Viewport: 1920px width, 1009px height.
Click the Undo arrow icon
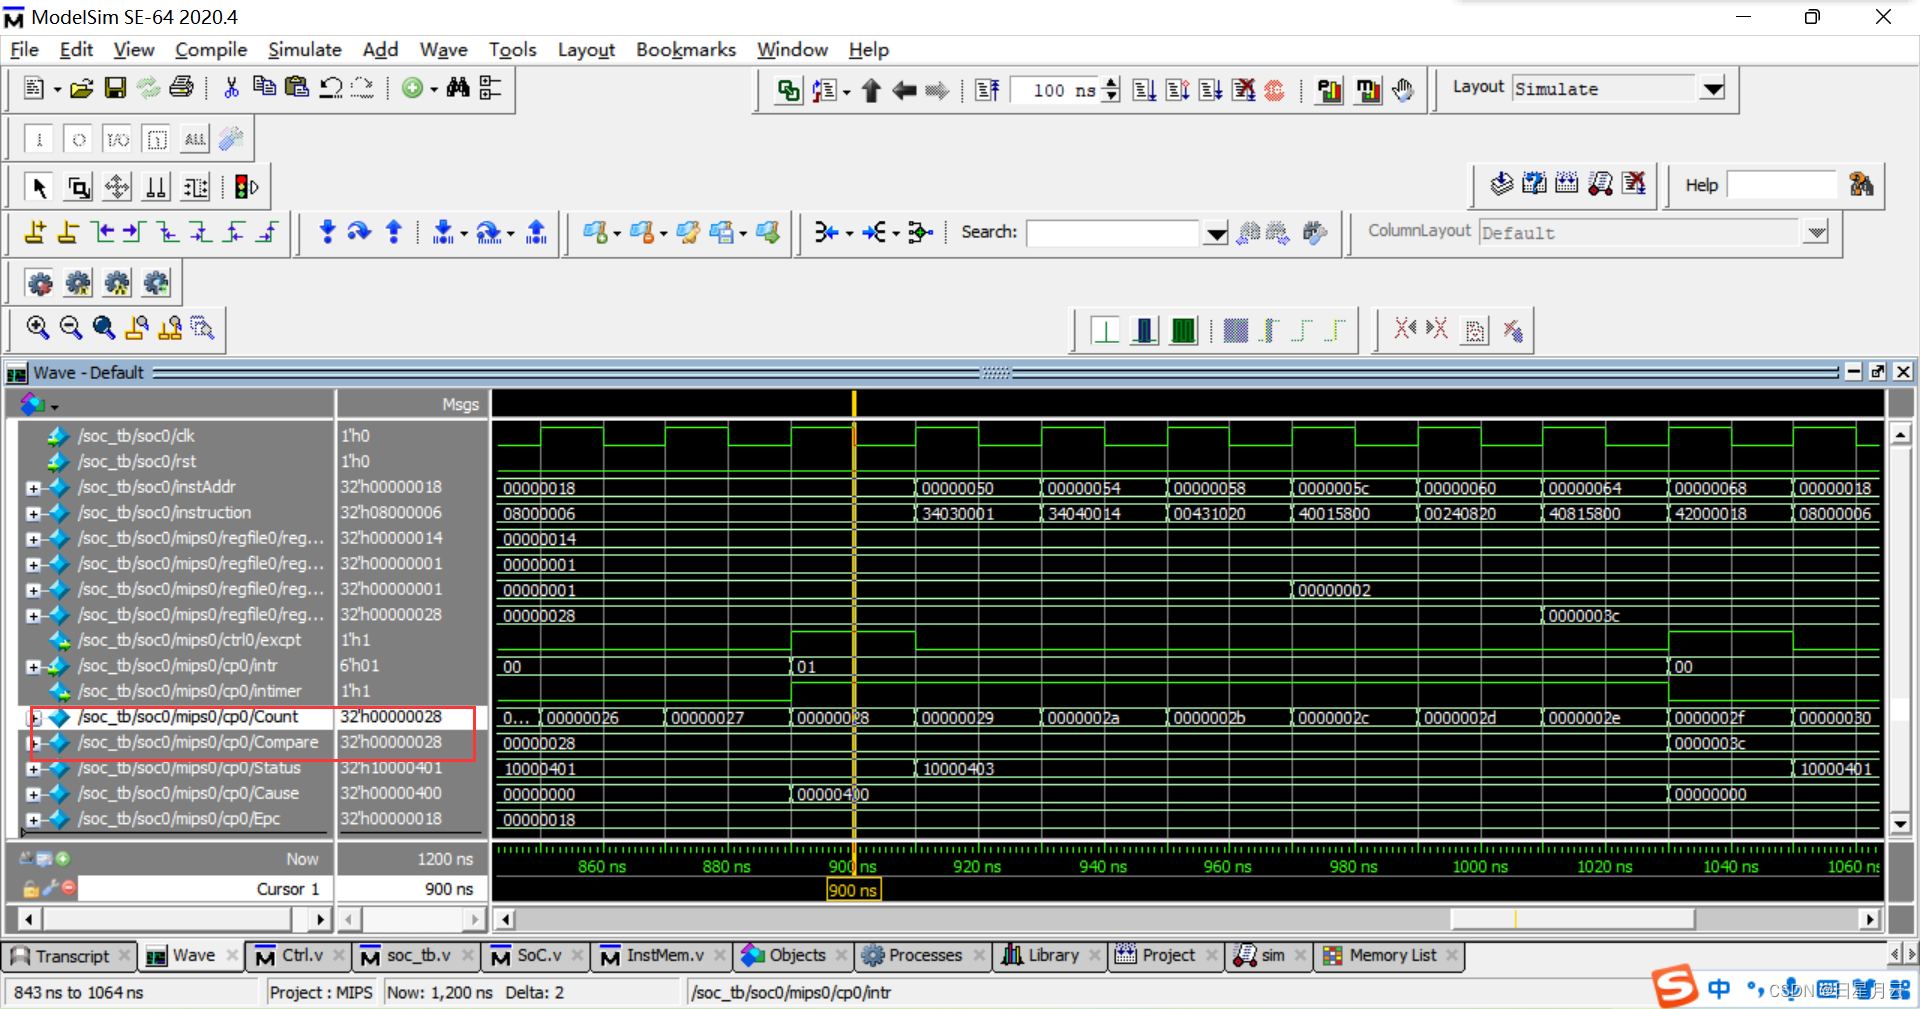330,88
